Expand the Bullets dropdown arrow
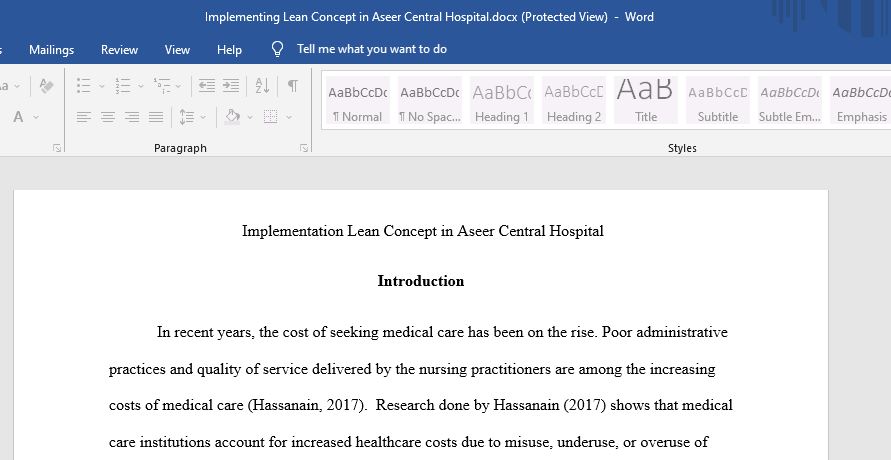891x460 pixels. 102,86
